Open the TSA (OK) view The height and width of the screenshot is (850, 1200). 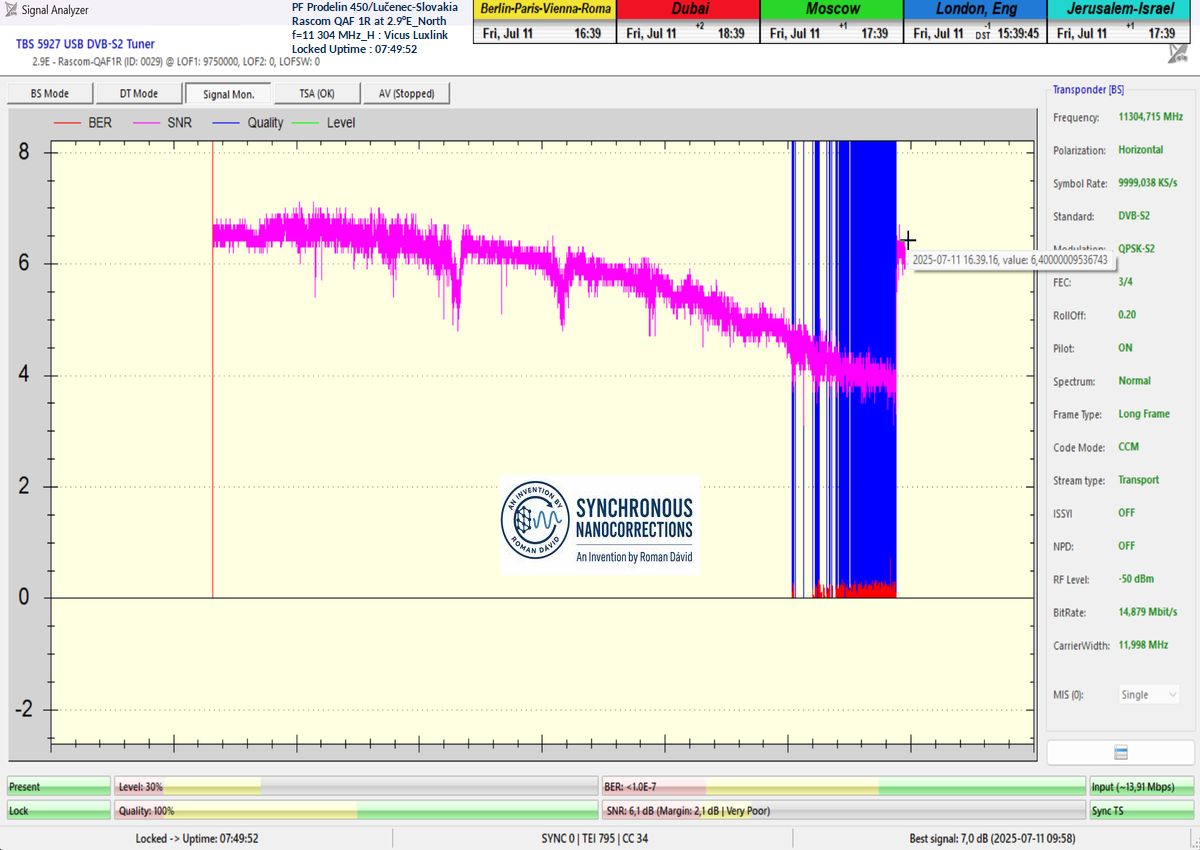click(317, 94)
